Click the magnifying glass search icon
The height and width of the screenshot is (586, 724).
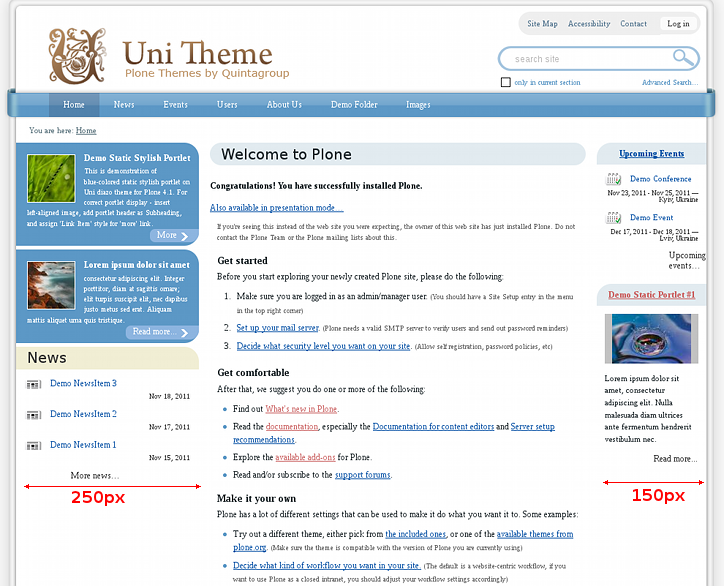pyautogui.click(x=683, y=58)
